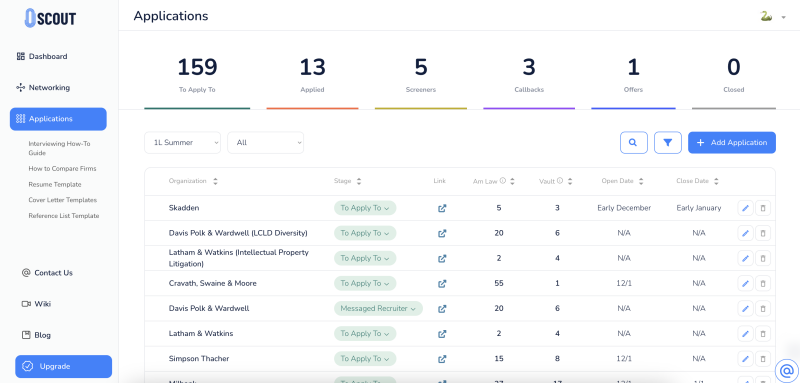Click the Add Application button
The width and height of the screenshot is (800, 383).
coord(732,143)
